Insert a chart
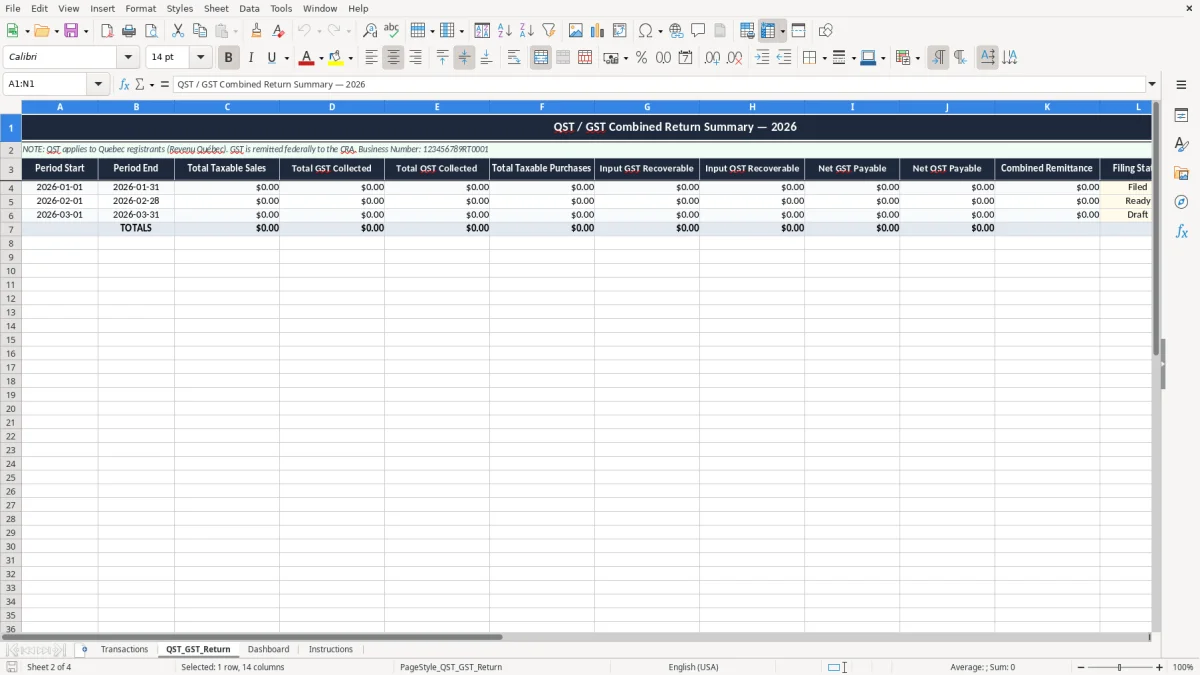Image resolution: width=1200 pixels, height=675 pixels. tap(598, 31)
